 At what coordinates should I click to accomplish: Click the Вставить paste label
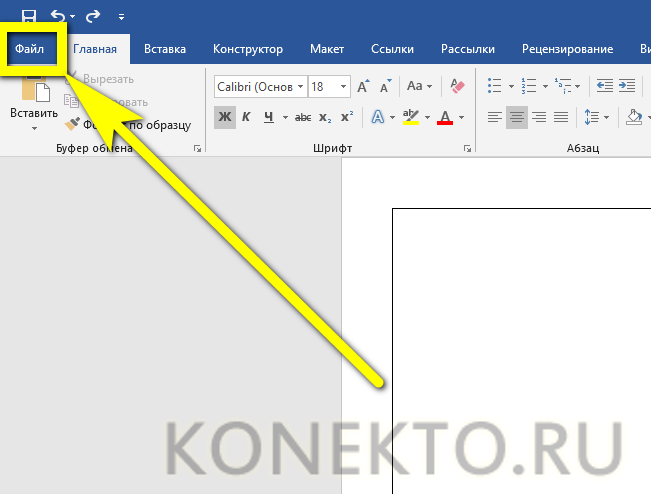tap(34, 113)
